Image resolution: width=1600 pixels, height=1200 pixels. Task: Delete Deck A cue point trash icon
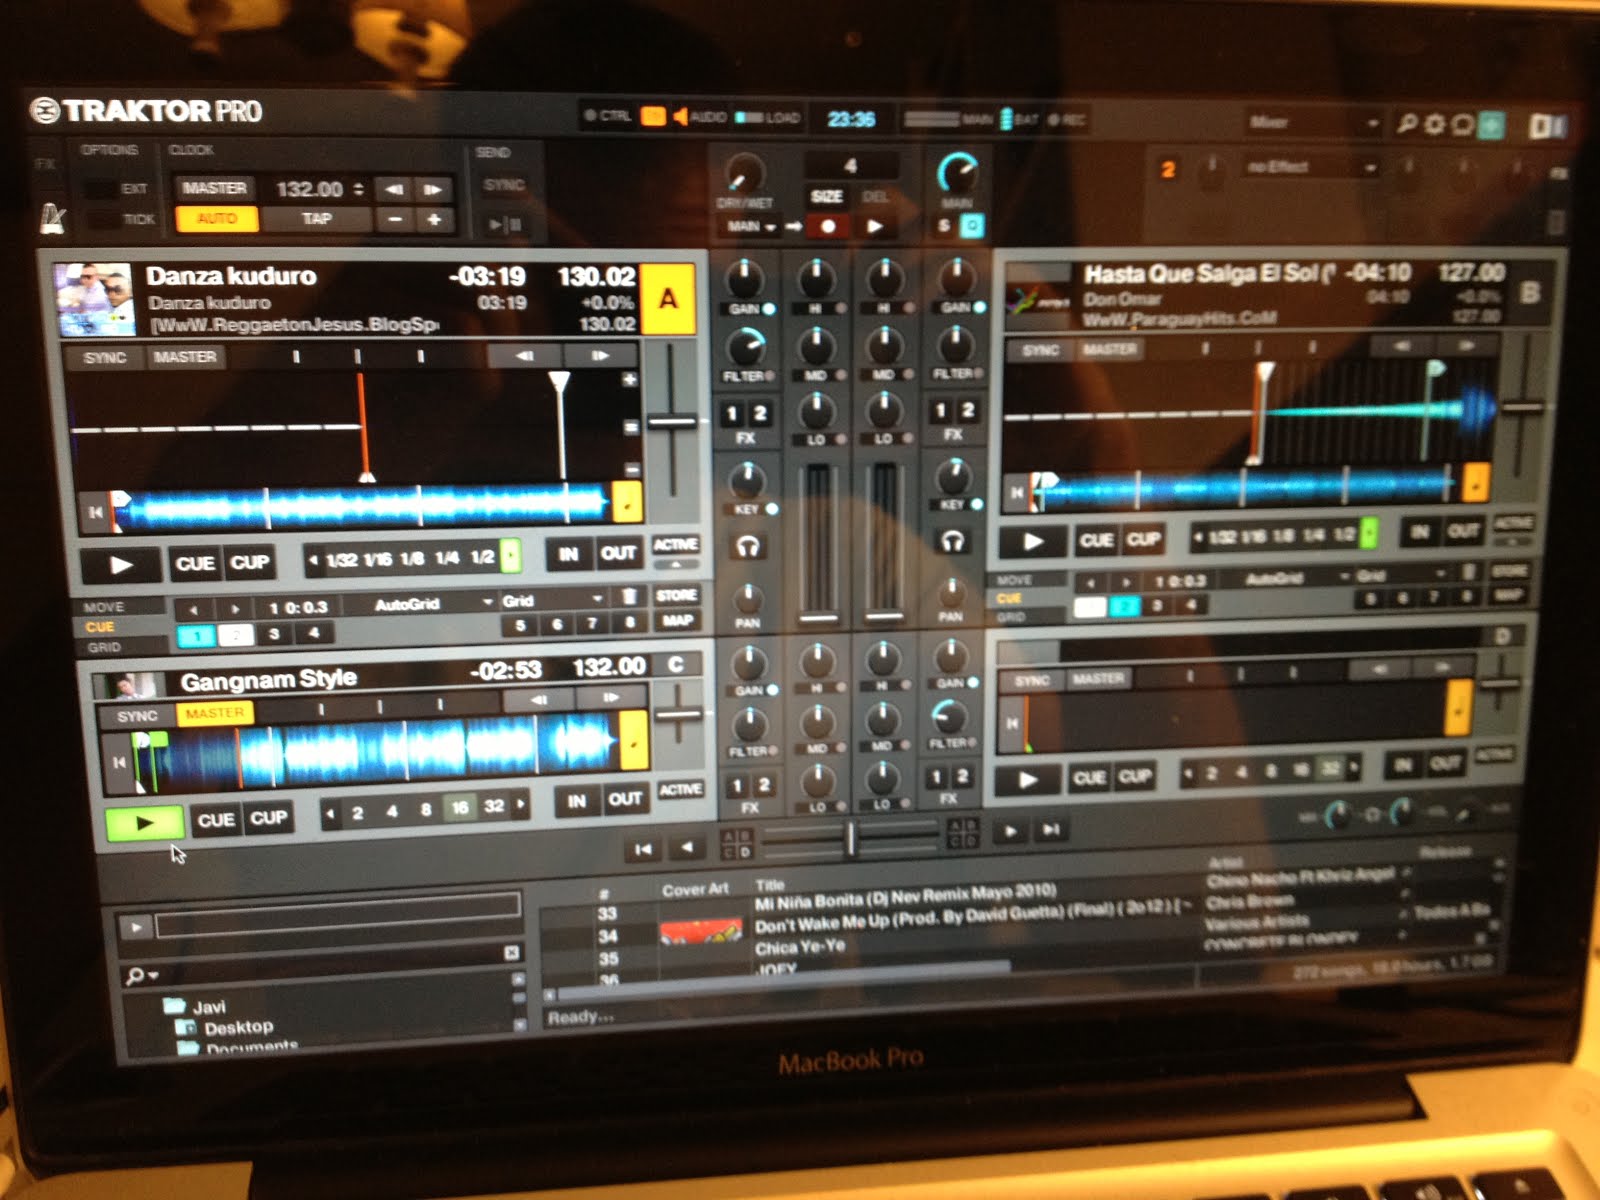pyautogui.click(x=629, y=597)
